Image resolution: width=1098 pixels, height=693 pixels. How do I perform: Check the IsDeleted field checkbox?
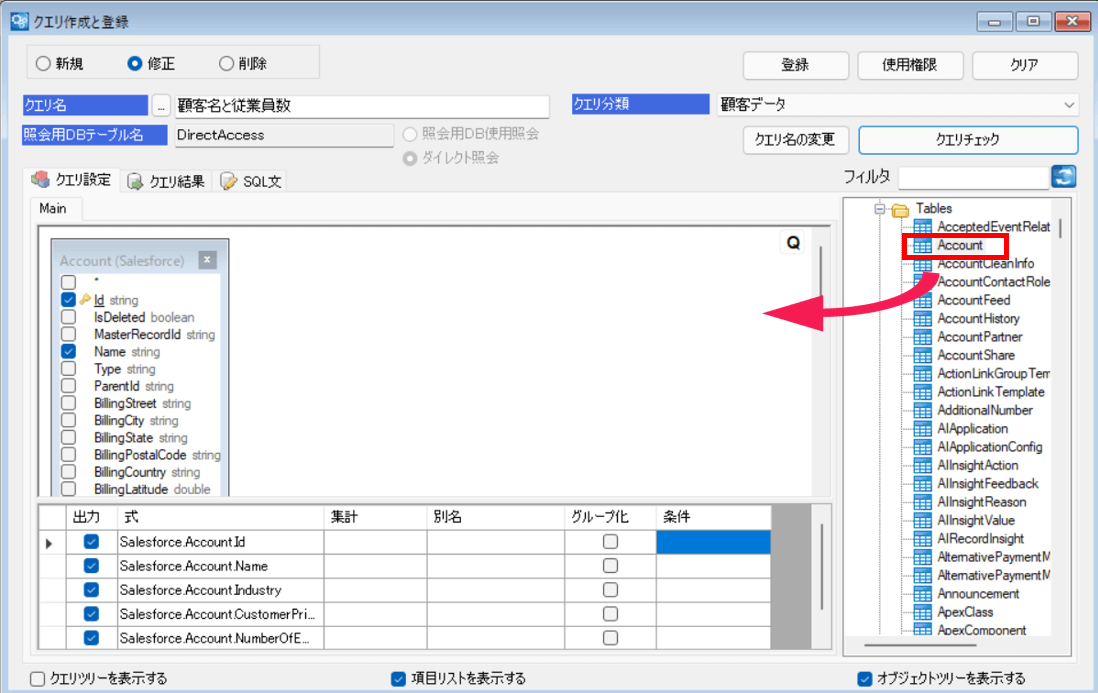(69, 317)
